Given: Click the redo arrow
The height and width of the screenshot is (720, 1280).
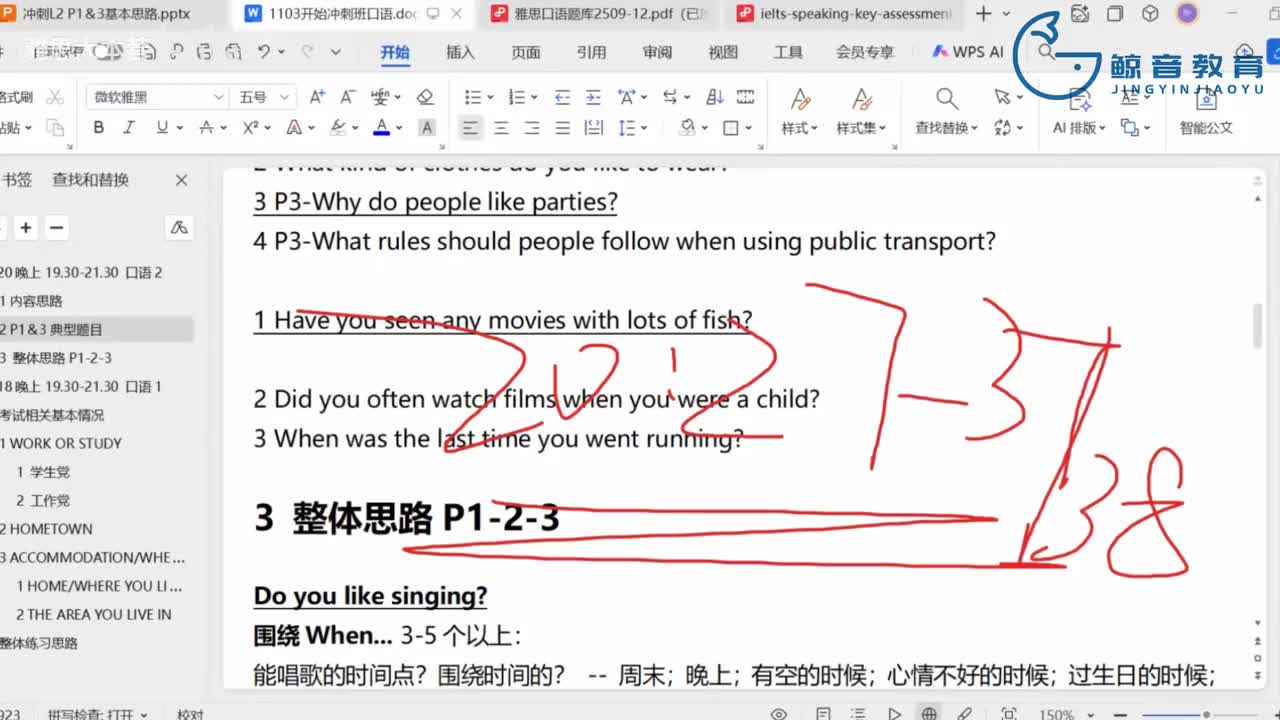Looking at the screenshot, I should 308,52.
